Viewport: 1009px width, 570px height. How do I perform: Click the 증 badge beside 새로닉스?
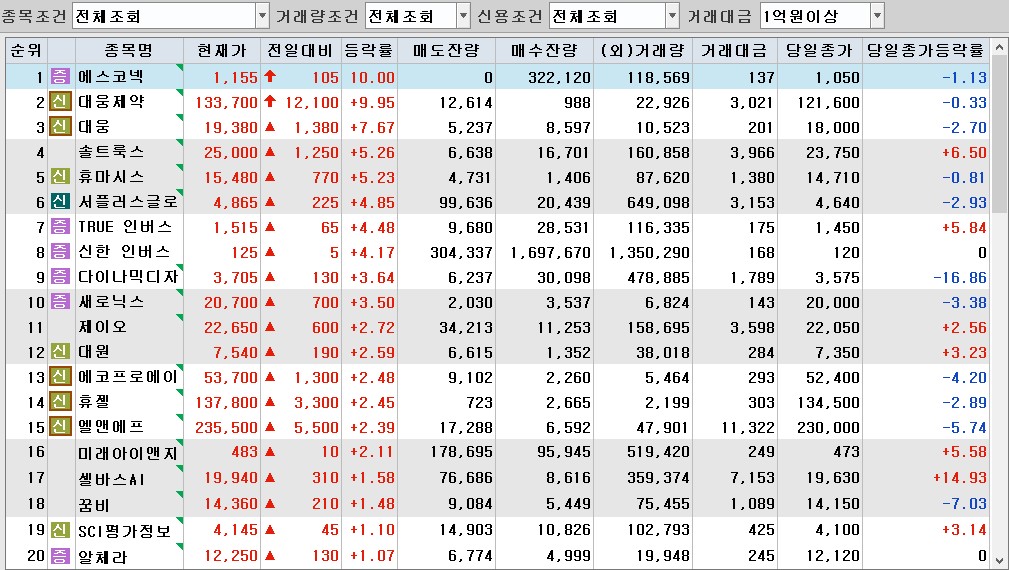pos(60,302)
